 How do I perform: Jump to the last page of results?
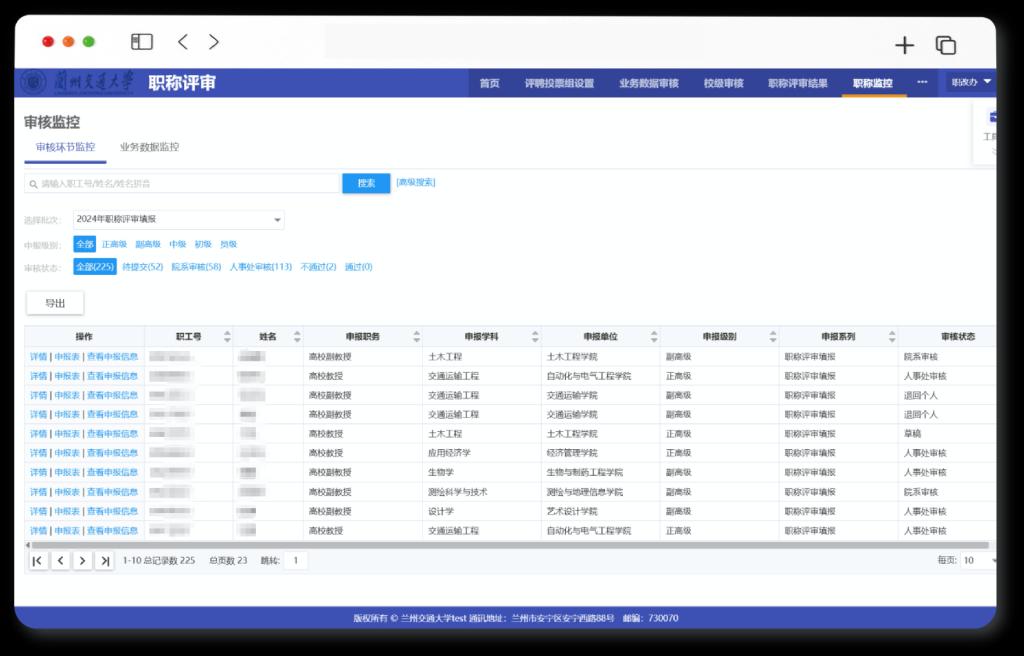tap(105, 561)
